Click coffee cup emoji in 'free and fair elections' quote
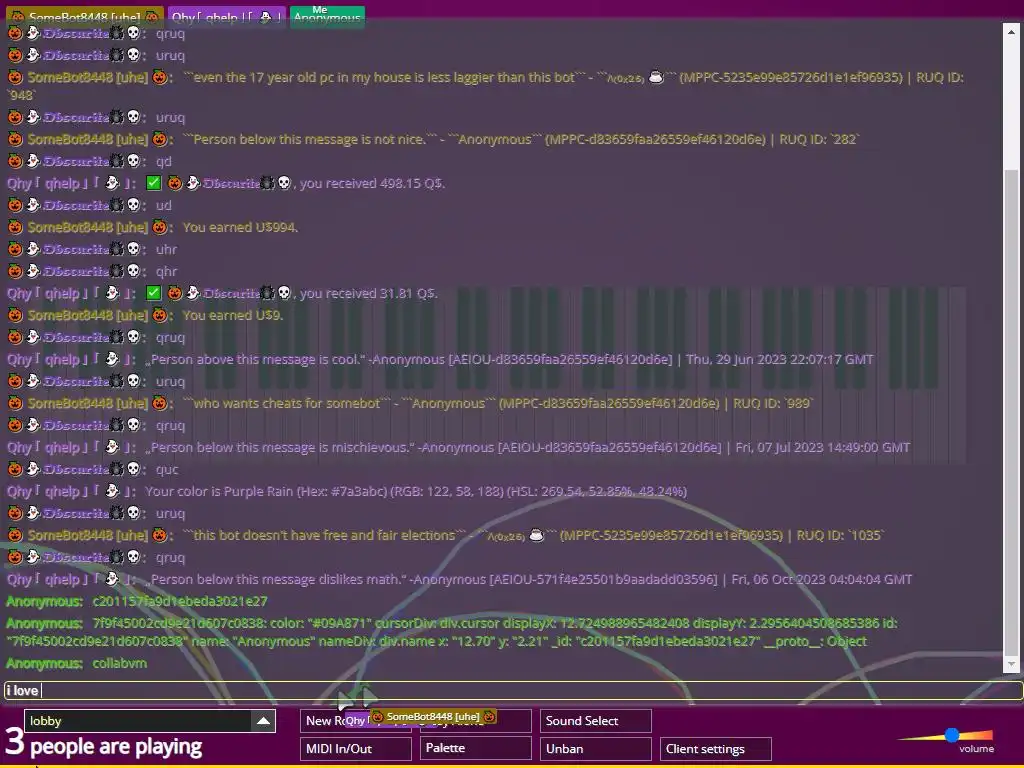The image size is (1024, 768). pyautogui.click(x=536, y=536)
